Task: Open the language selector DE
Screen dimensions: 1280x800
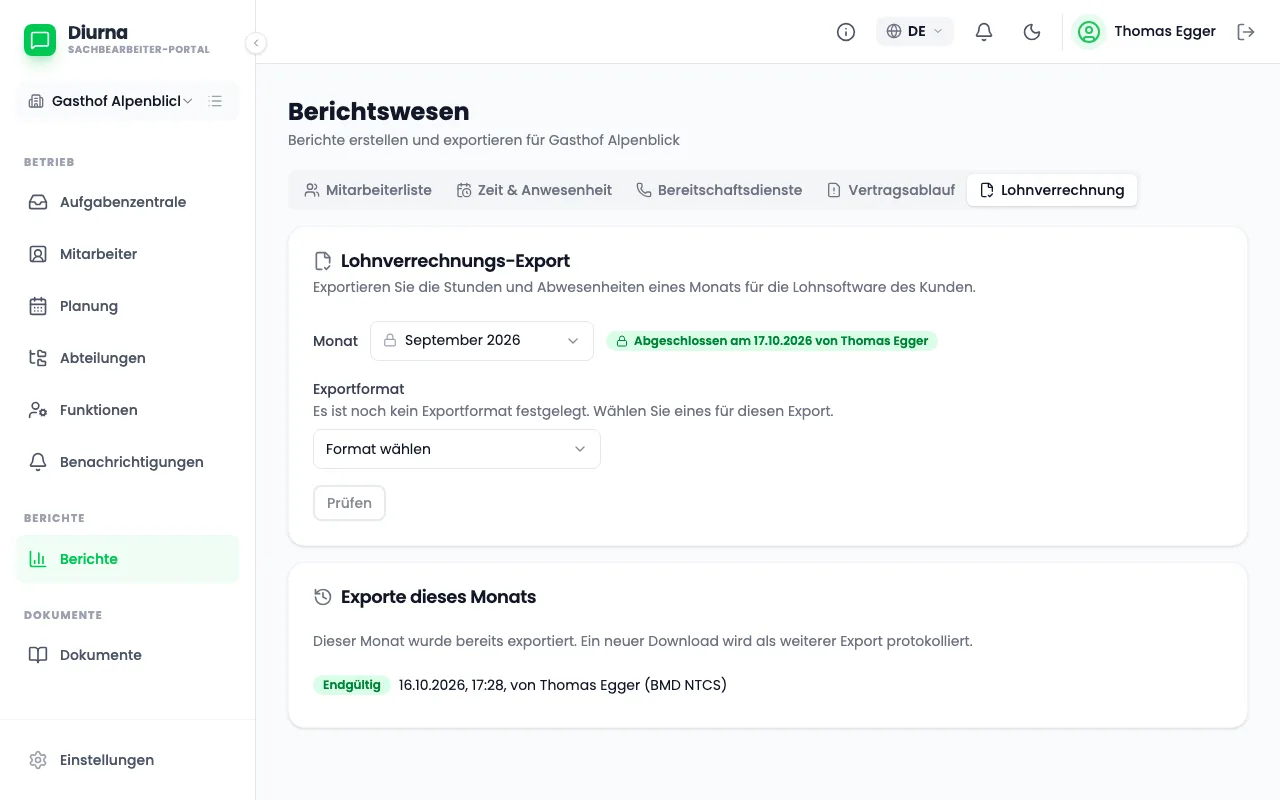Action: [x=915, y=32]
